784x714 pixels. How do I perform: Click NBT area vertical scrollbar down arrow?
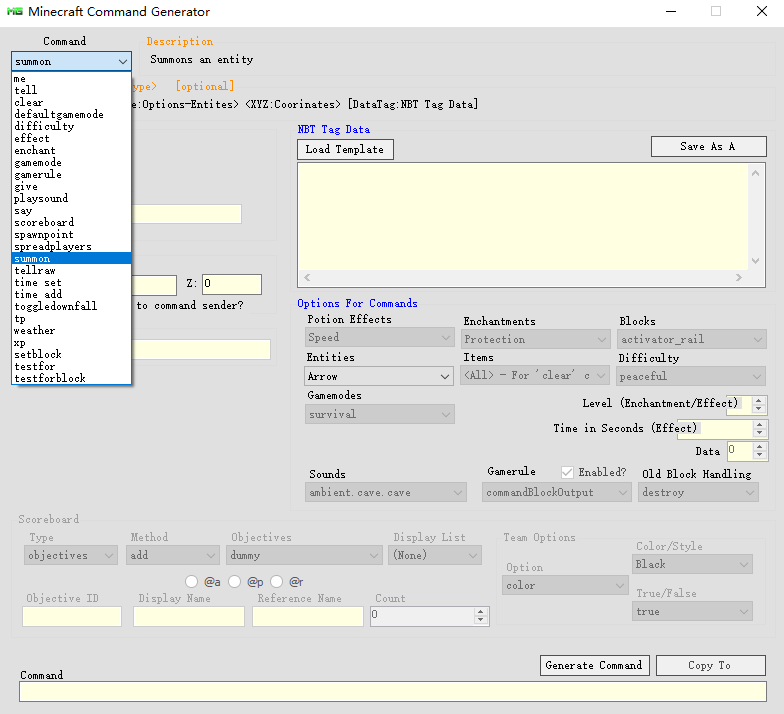[756, 260]
